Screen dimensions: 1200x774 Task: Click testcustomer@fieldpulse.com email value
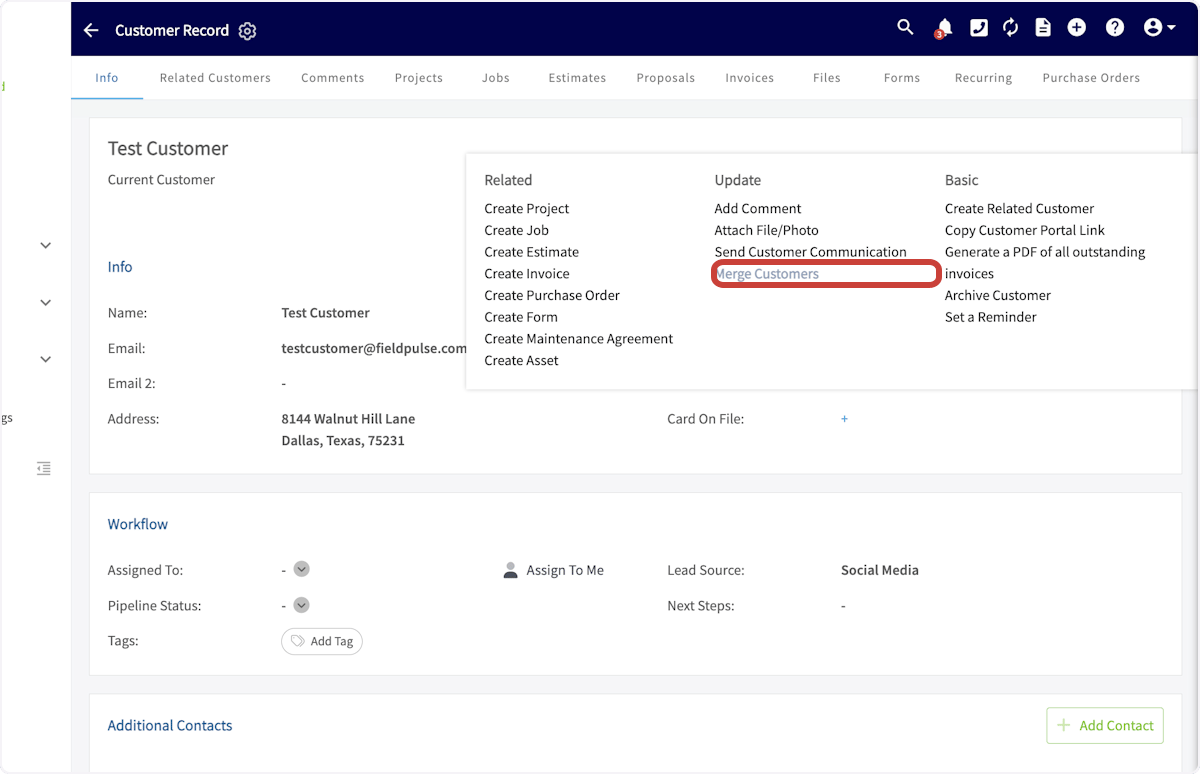[374, 348]
